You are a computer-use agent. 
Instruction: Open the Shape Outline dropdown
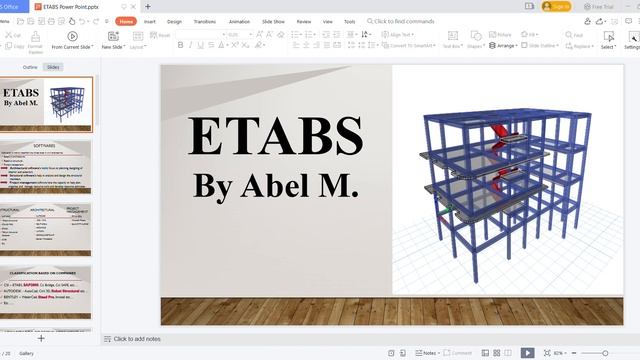click(x=540, y=45)
